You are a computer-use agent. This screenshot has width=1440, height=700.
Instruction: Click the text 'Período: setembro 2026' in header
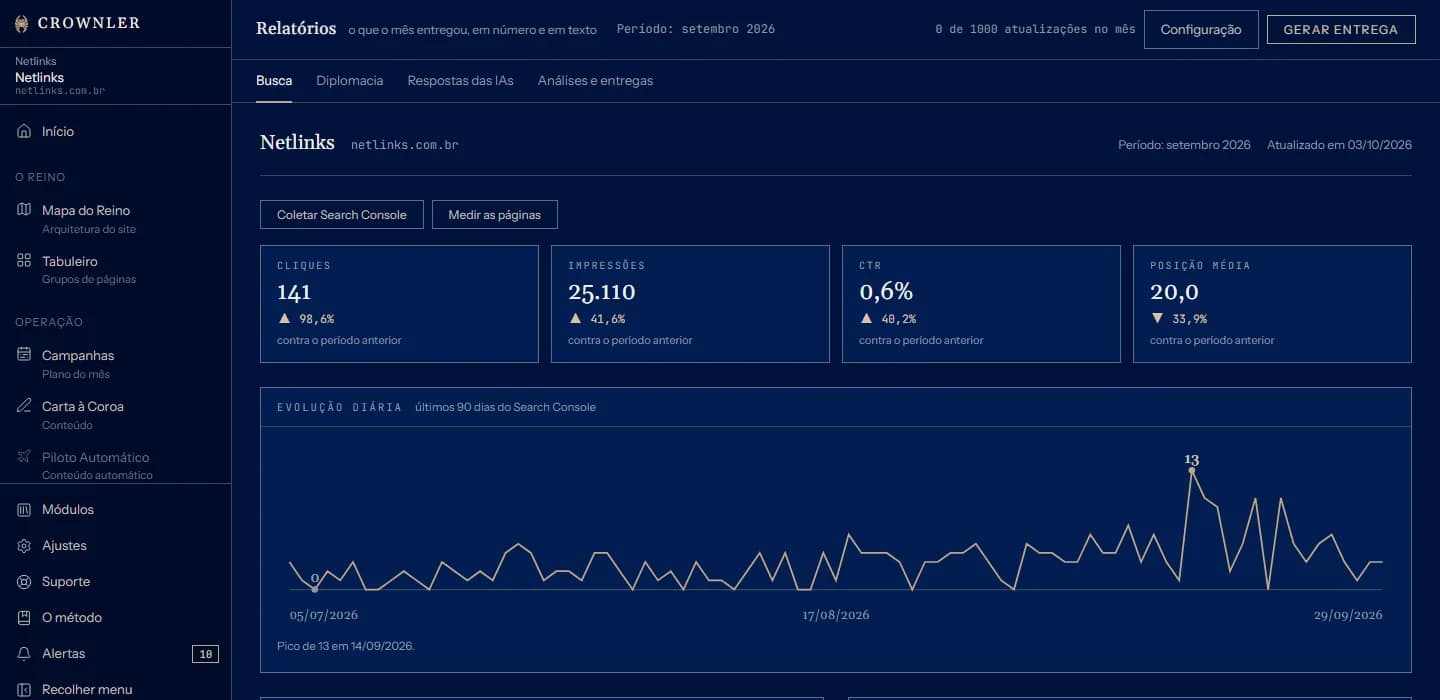[696, 29]
